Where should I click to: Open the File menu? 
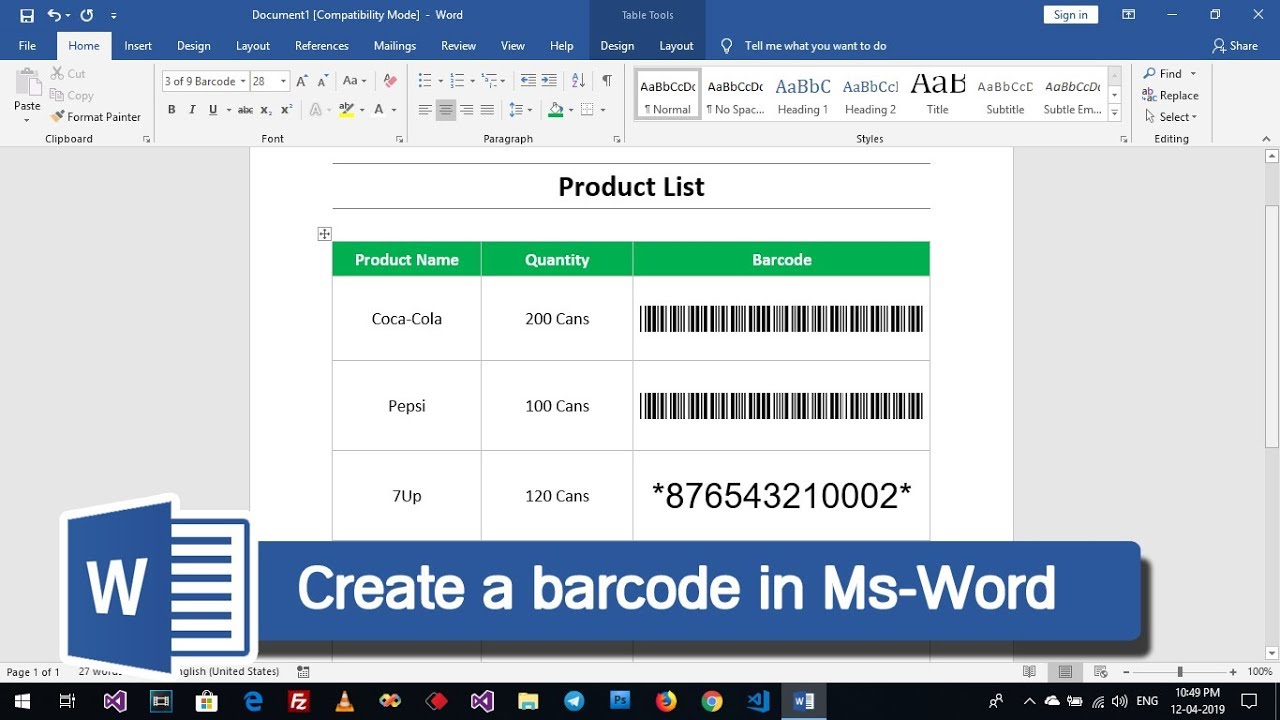click(27, 46)
